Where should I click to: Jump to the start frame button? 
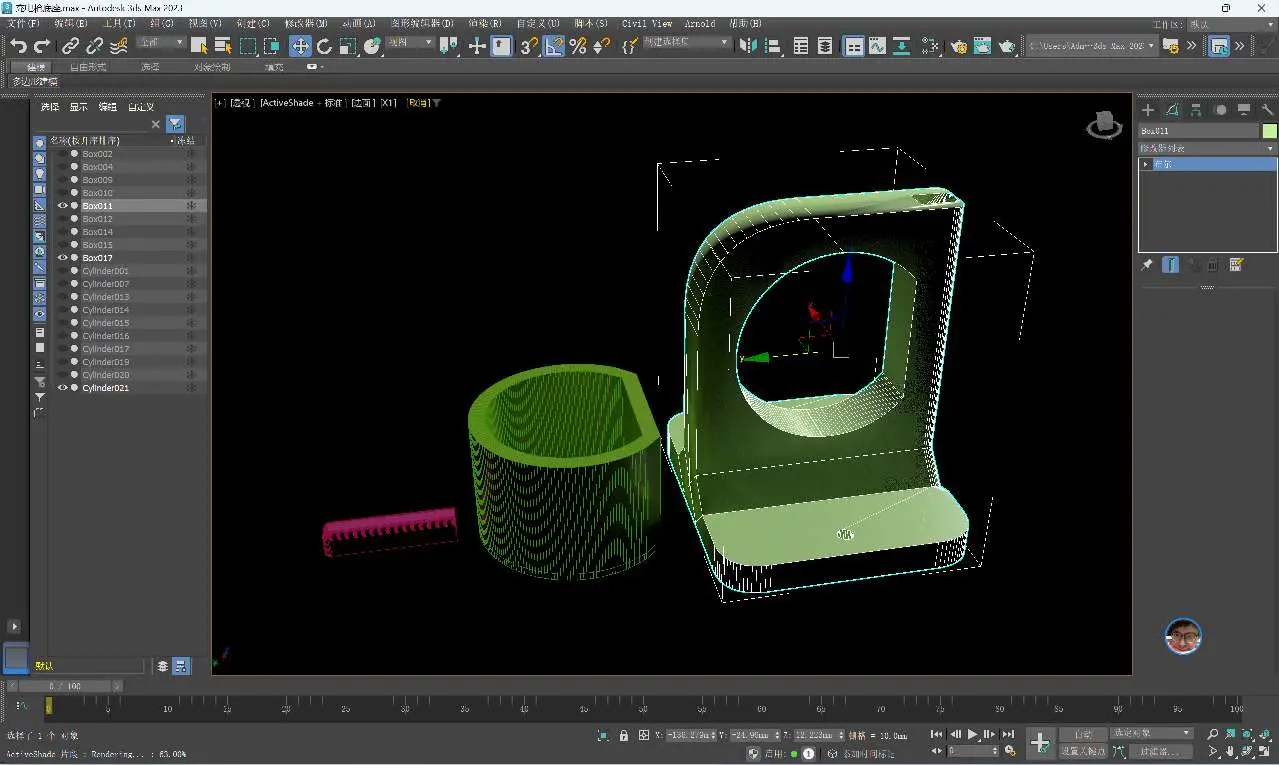[x=936, y=735]
